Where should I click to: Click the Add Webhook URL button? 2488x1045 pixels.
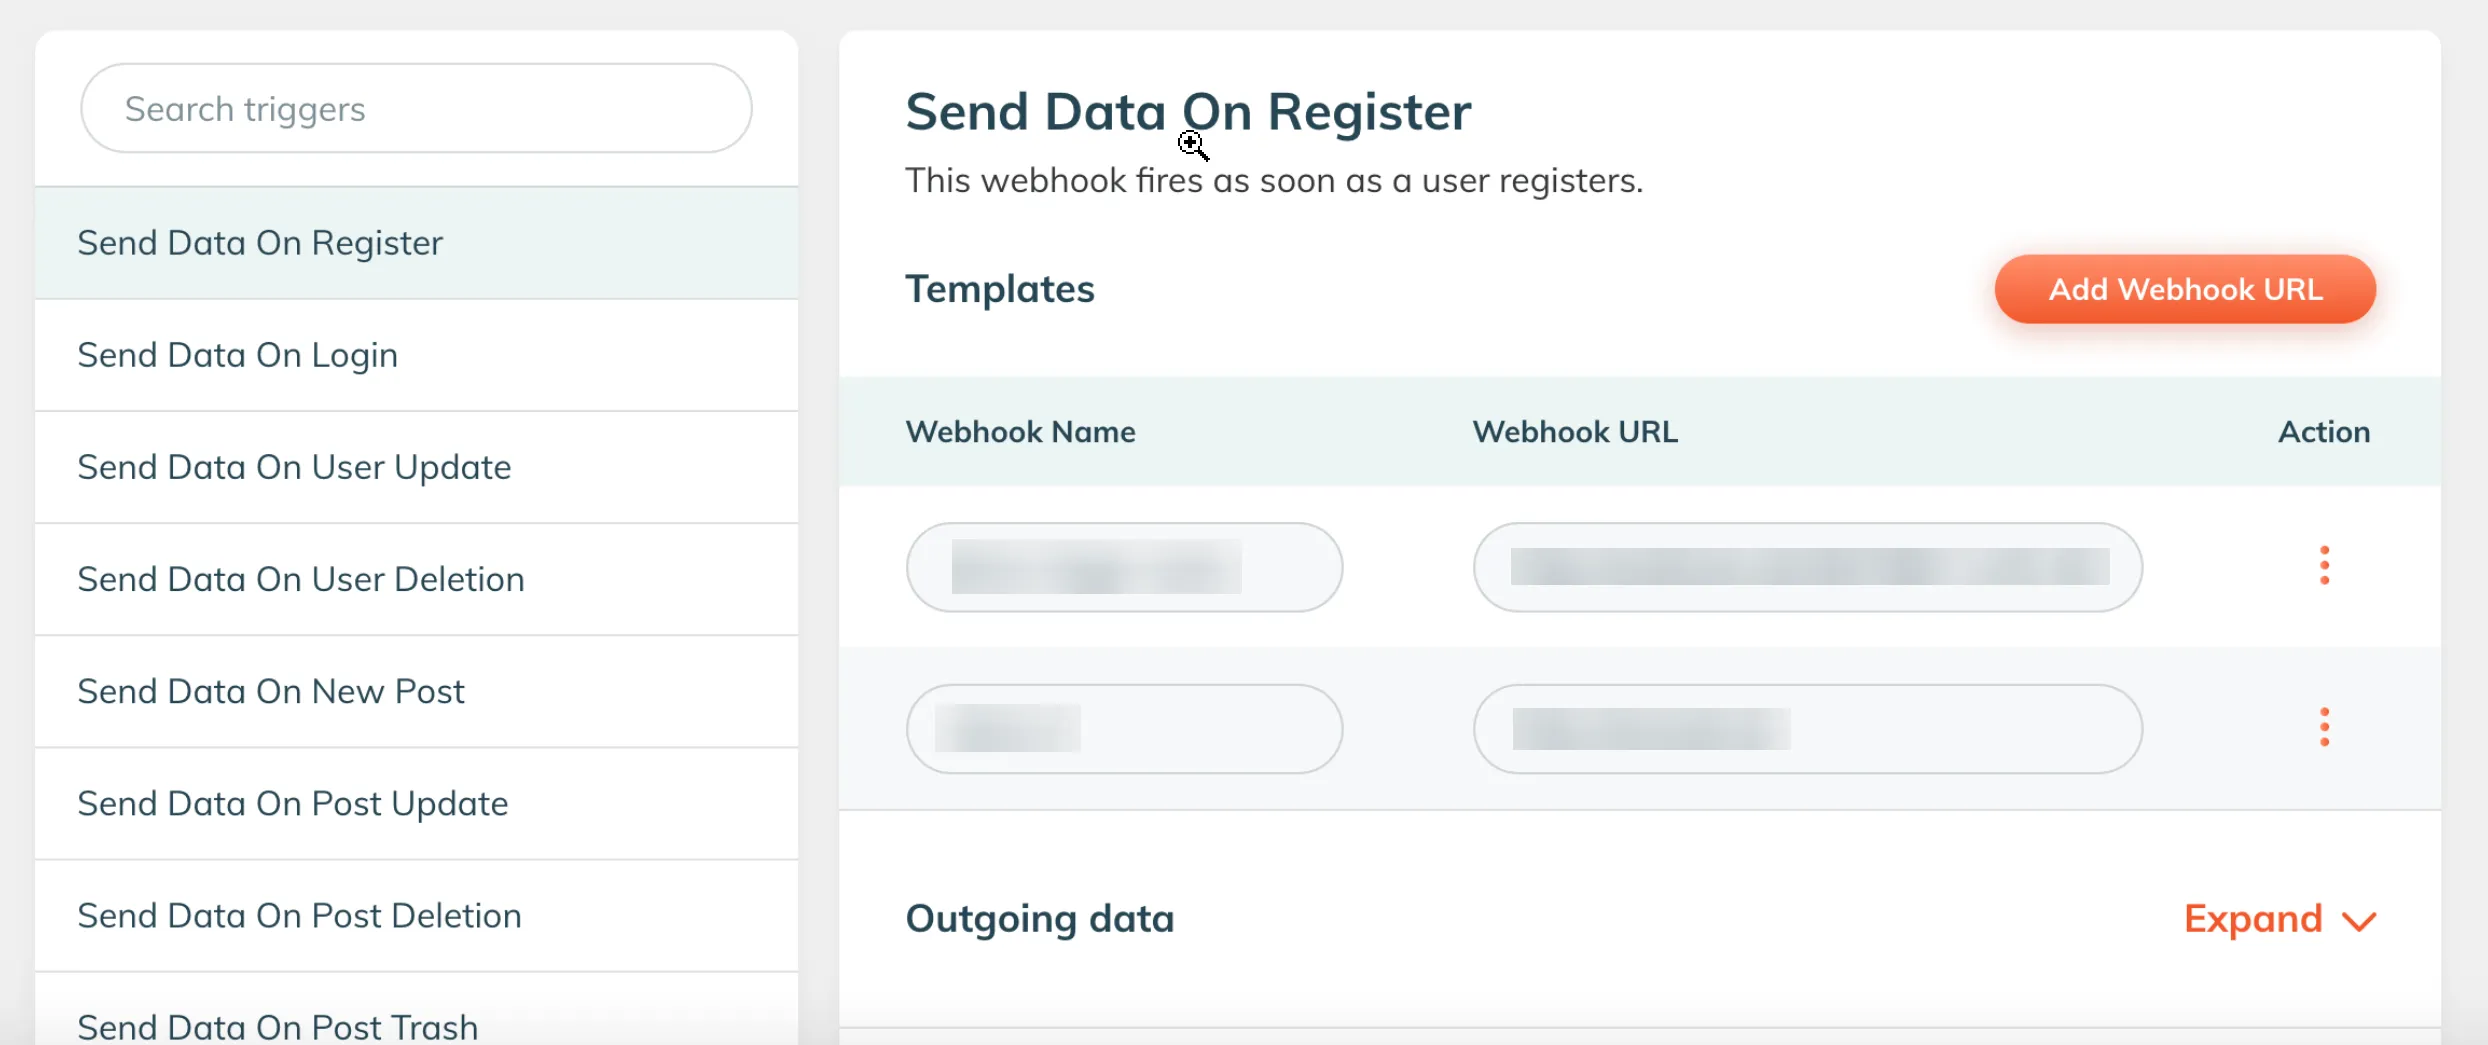point(2184,289)
